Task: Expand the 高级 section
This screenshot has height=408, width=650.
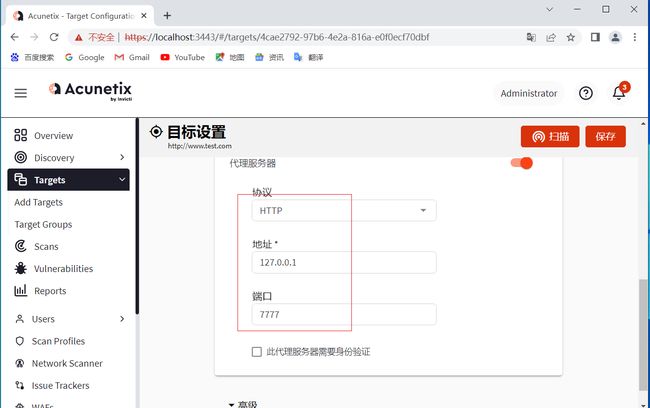Action: 243,404
